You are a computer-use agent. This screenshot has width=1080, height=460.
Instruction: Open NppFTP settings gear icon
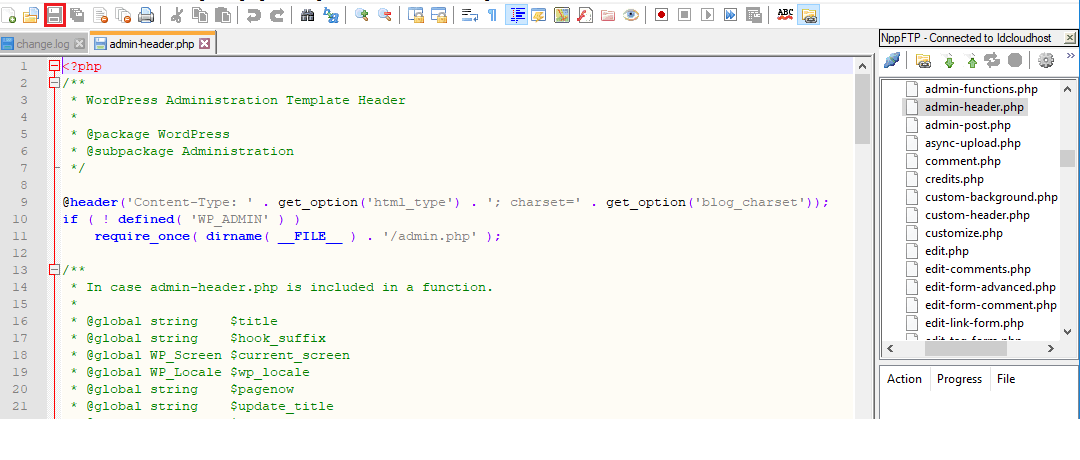tap(1046, 61)
